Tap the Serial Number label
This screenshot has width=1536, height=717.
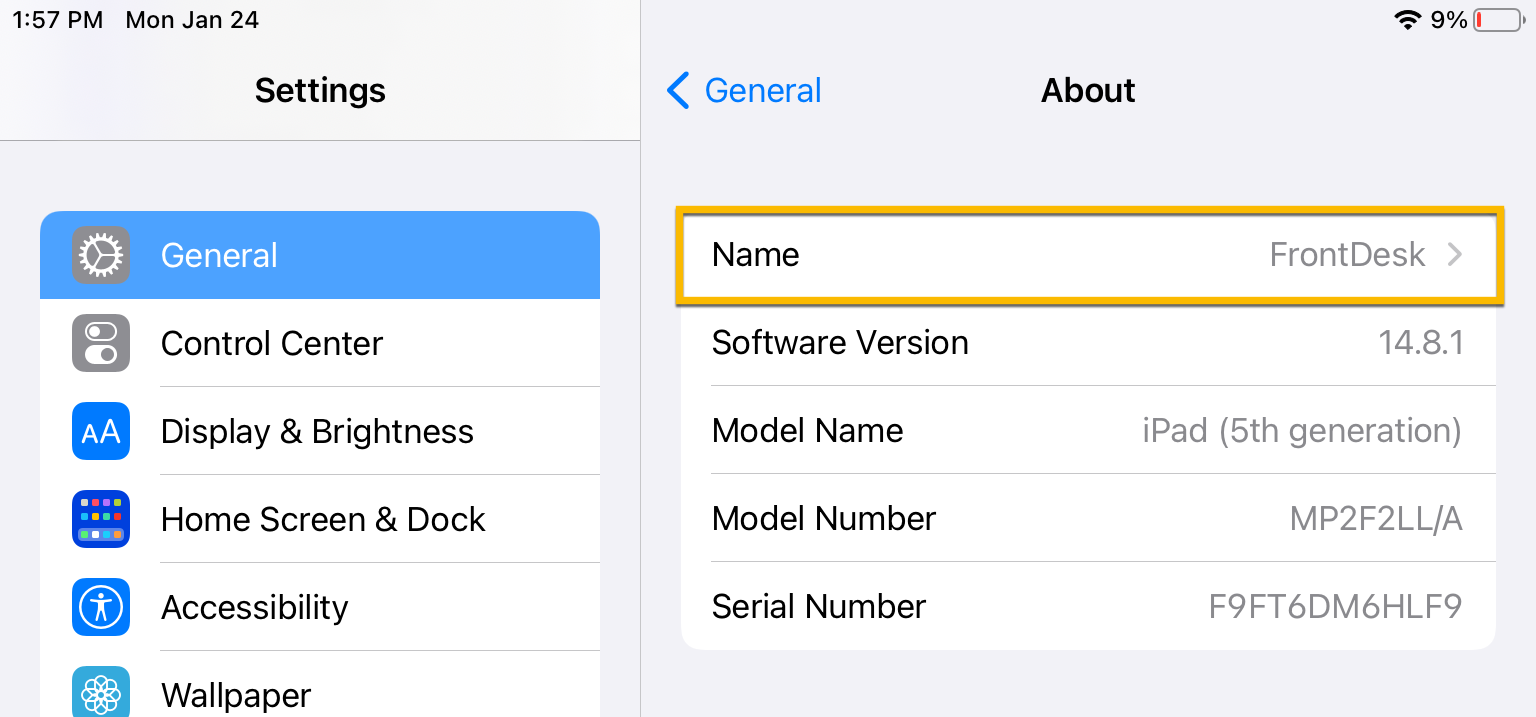point(819,607)
